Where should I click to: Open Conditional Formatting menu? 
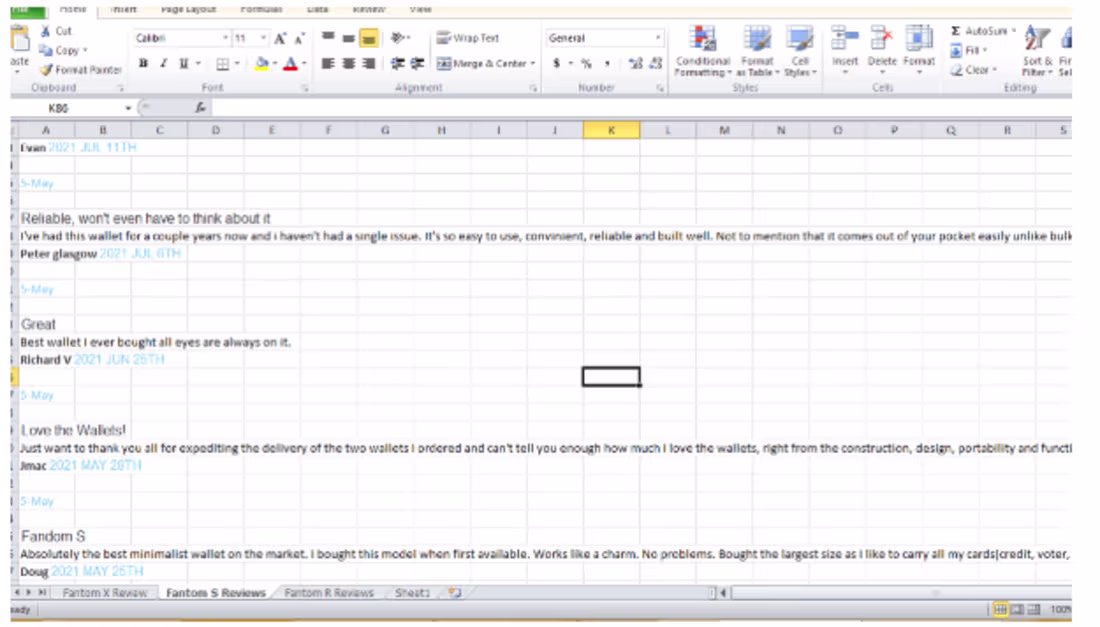tap(703, 51)
